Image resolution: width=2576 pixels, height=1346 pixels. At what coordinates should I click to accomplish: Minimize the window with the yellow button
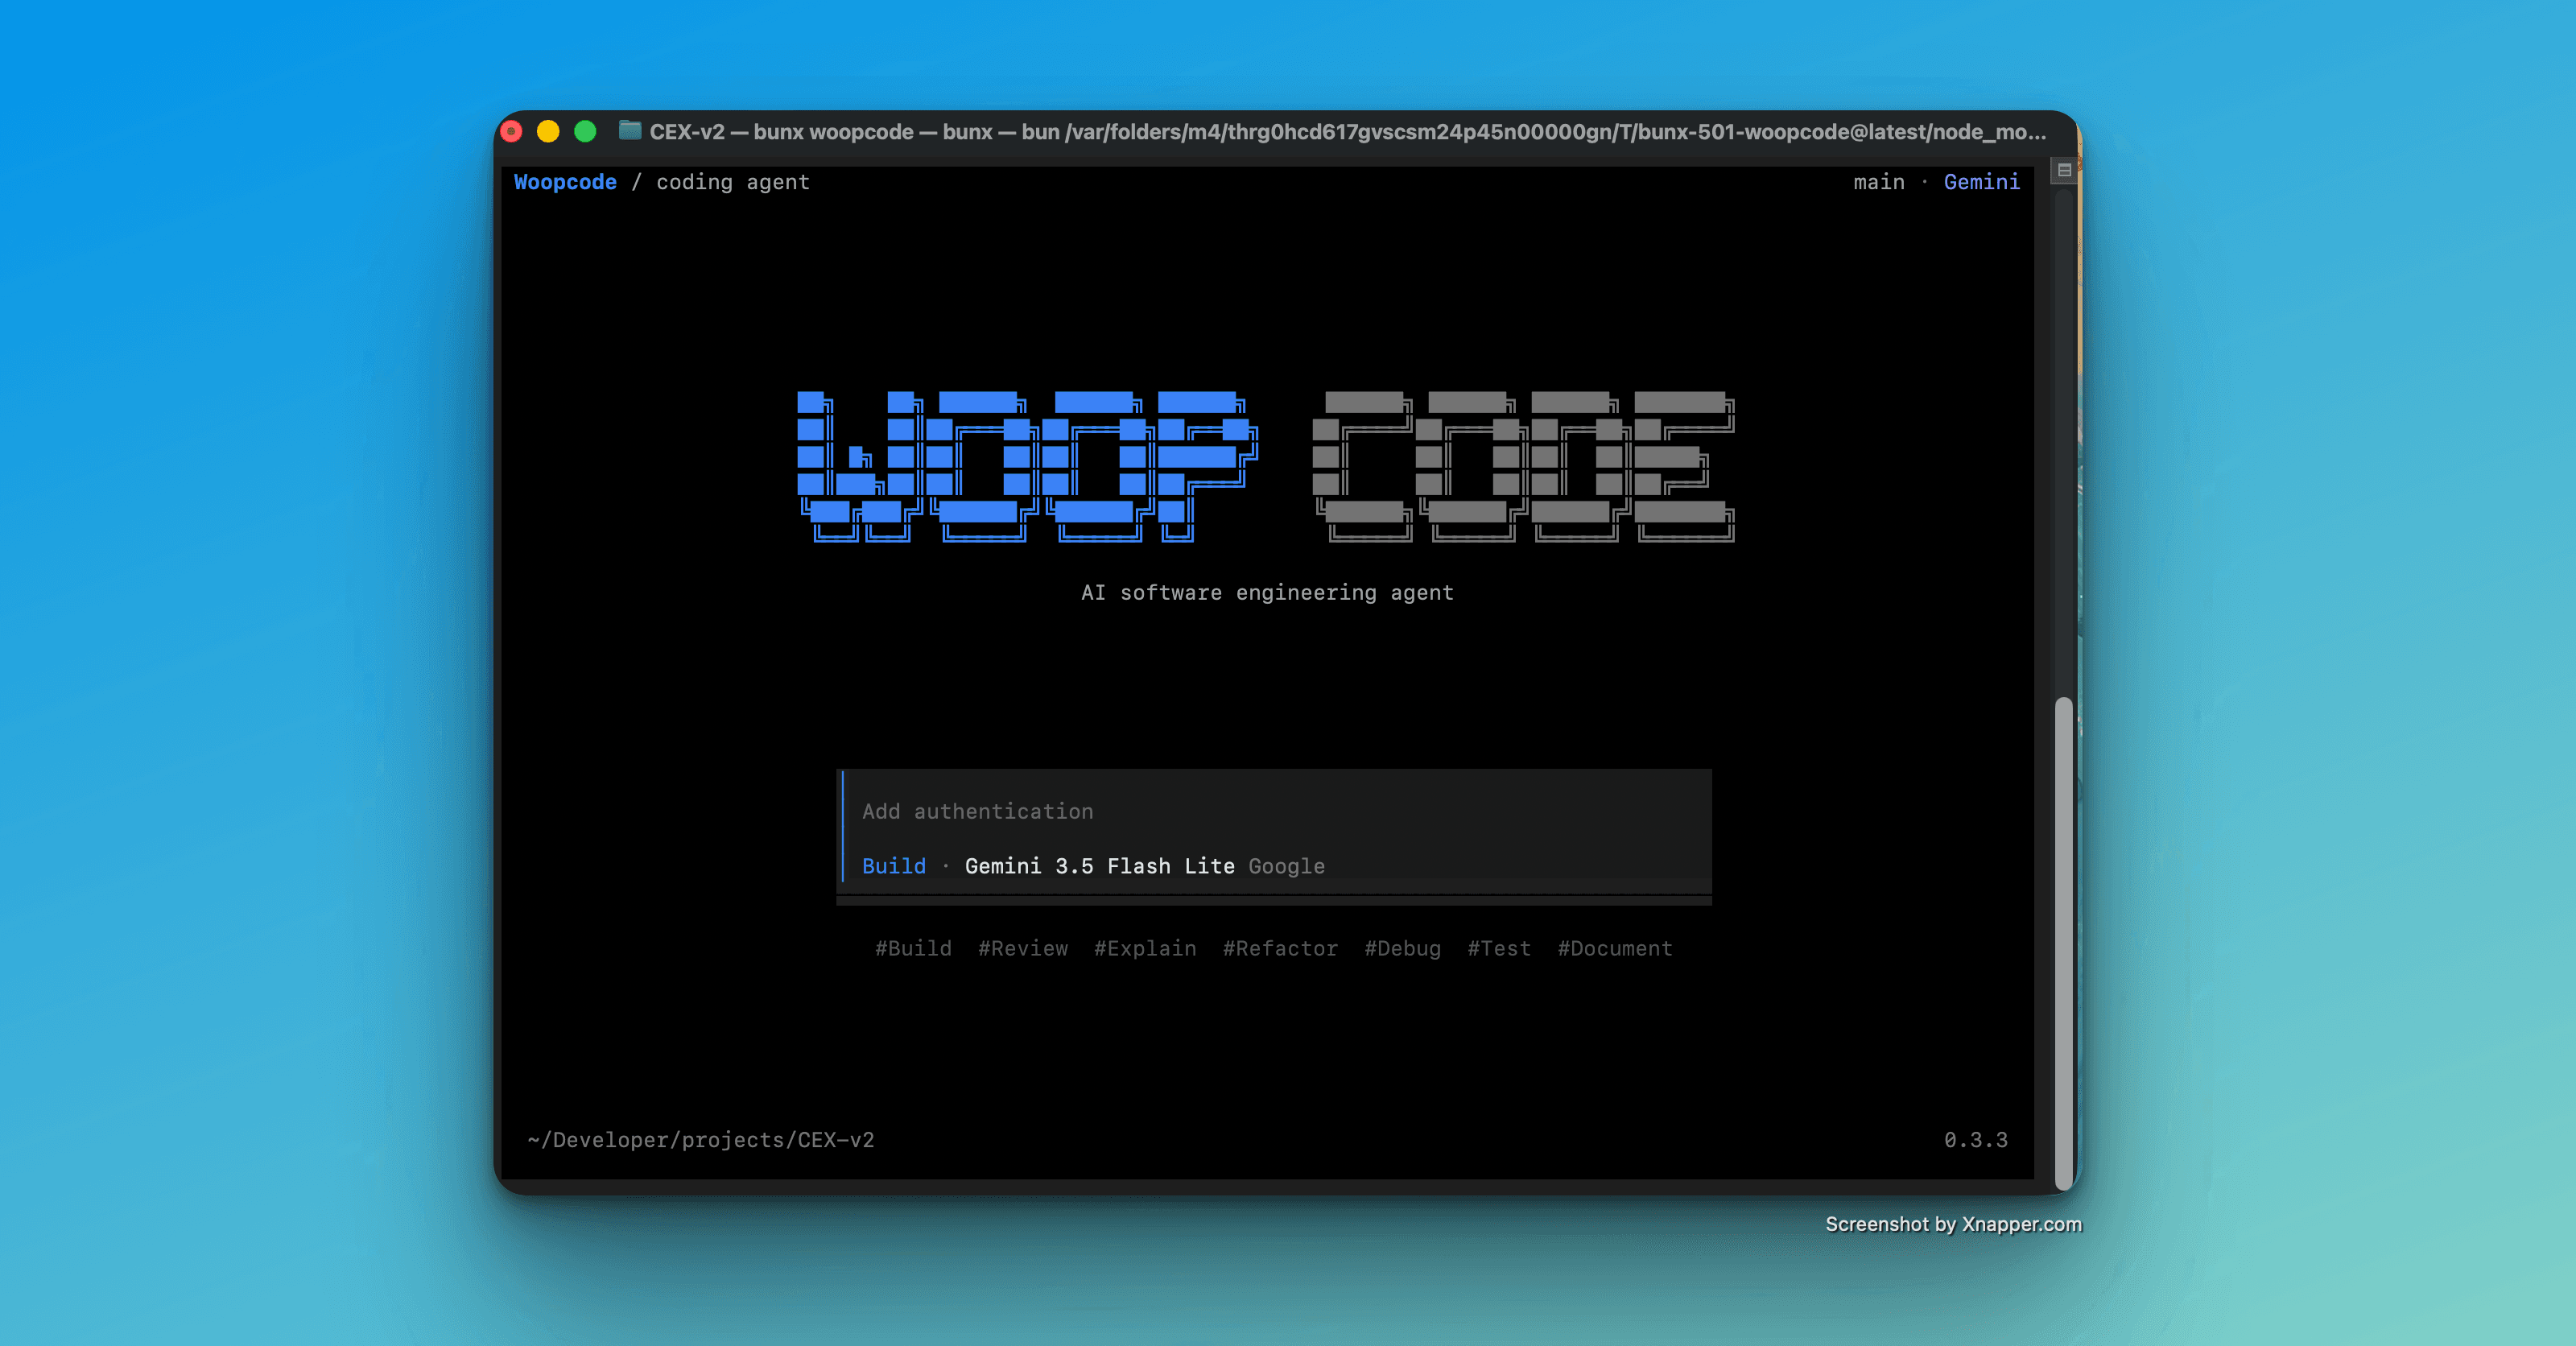coord(548,131)
